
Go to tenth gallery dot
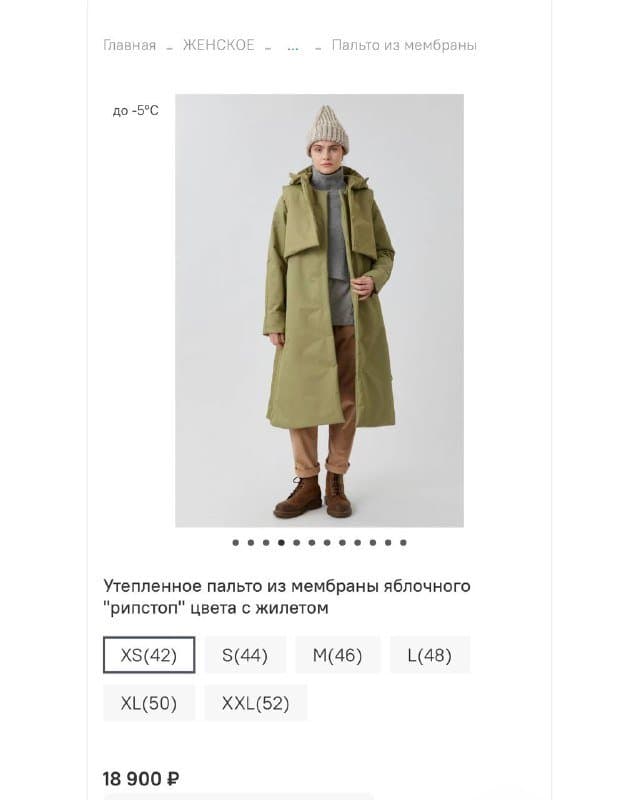click(373, 542)
